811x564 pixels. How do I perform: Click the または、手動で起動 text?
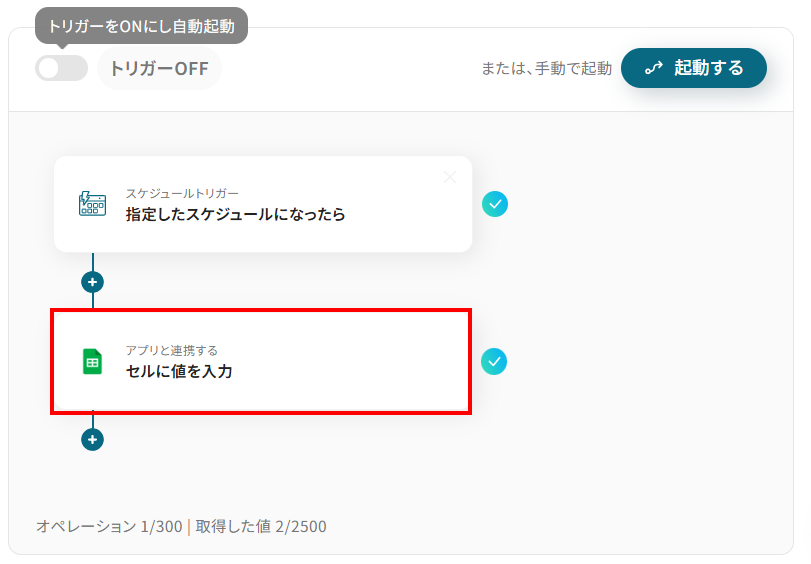(x=546, y=69)
